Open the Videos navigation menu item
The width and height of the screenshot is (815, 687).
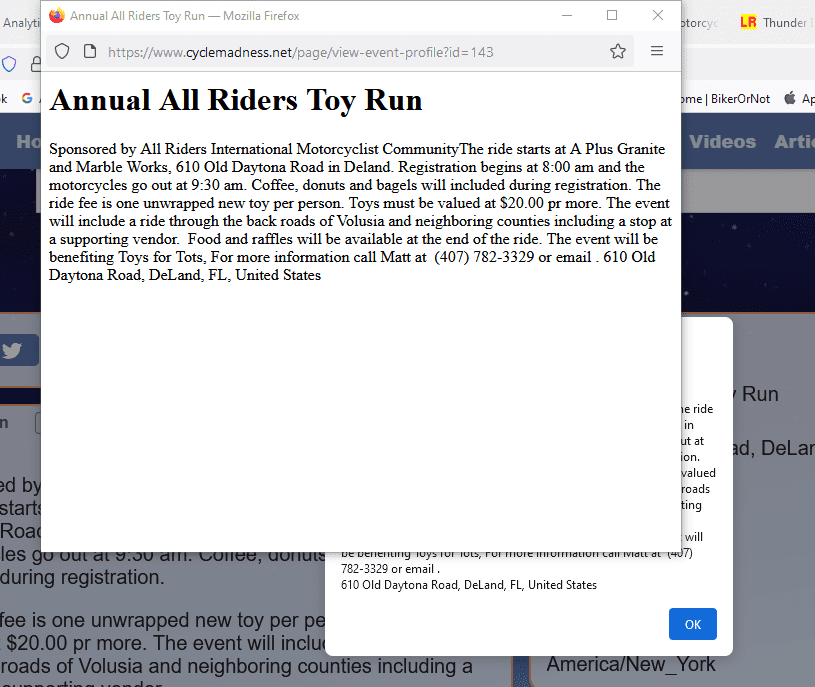click(x=722, y=142)
